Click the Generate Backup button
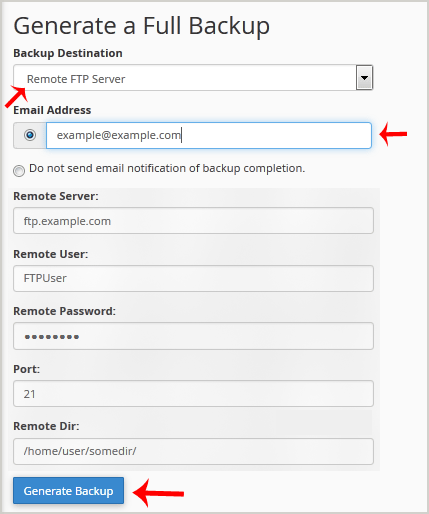The image size is (429, 514). point(68,491)
